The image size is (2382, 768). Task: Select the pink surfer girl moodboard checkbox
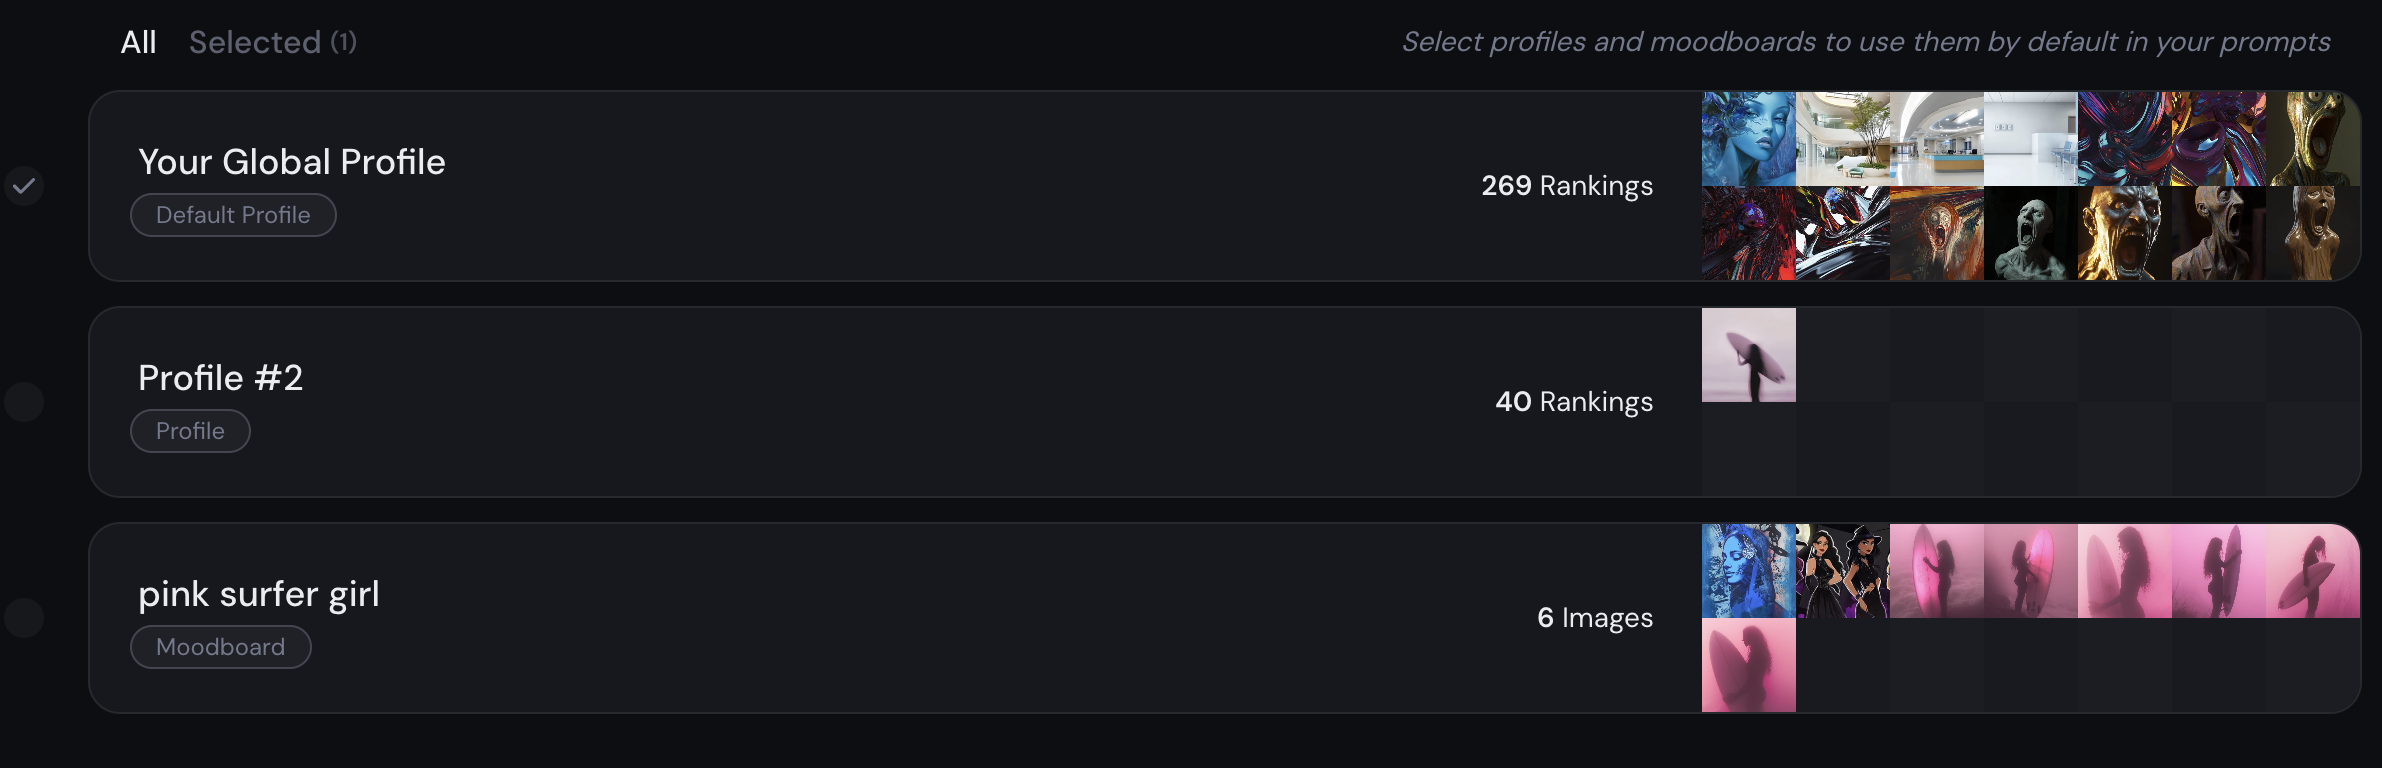tap(24, 618)
